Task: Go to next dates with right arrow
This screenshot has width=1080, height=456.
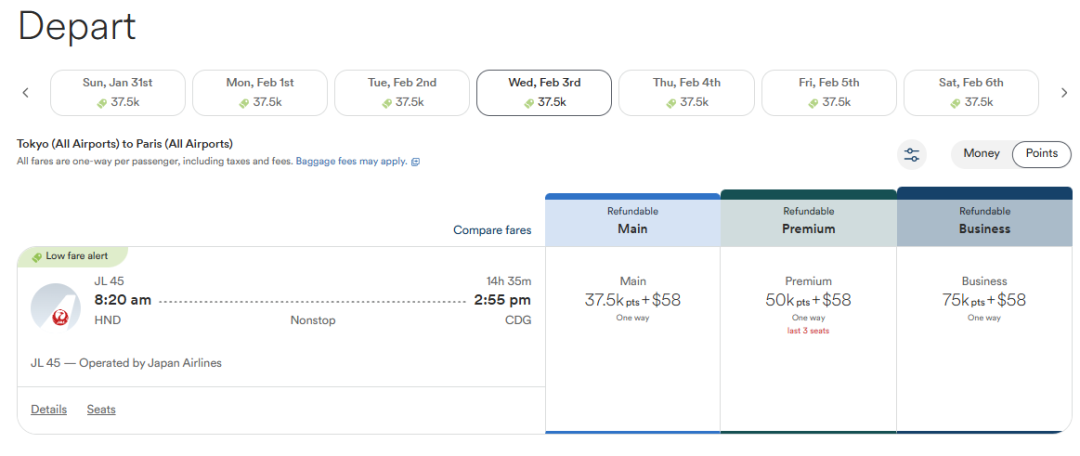Action: click(1063, 92)
